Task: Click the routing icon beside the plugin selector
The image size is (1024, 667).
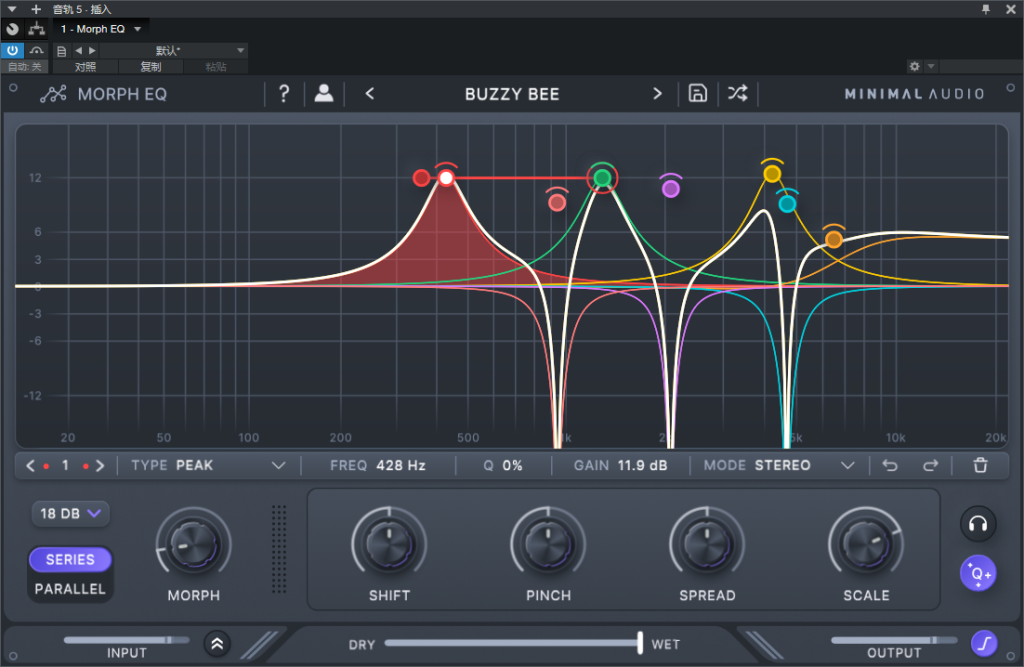Action: (37, 29)
